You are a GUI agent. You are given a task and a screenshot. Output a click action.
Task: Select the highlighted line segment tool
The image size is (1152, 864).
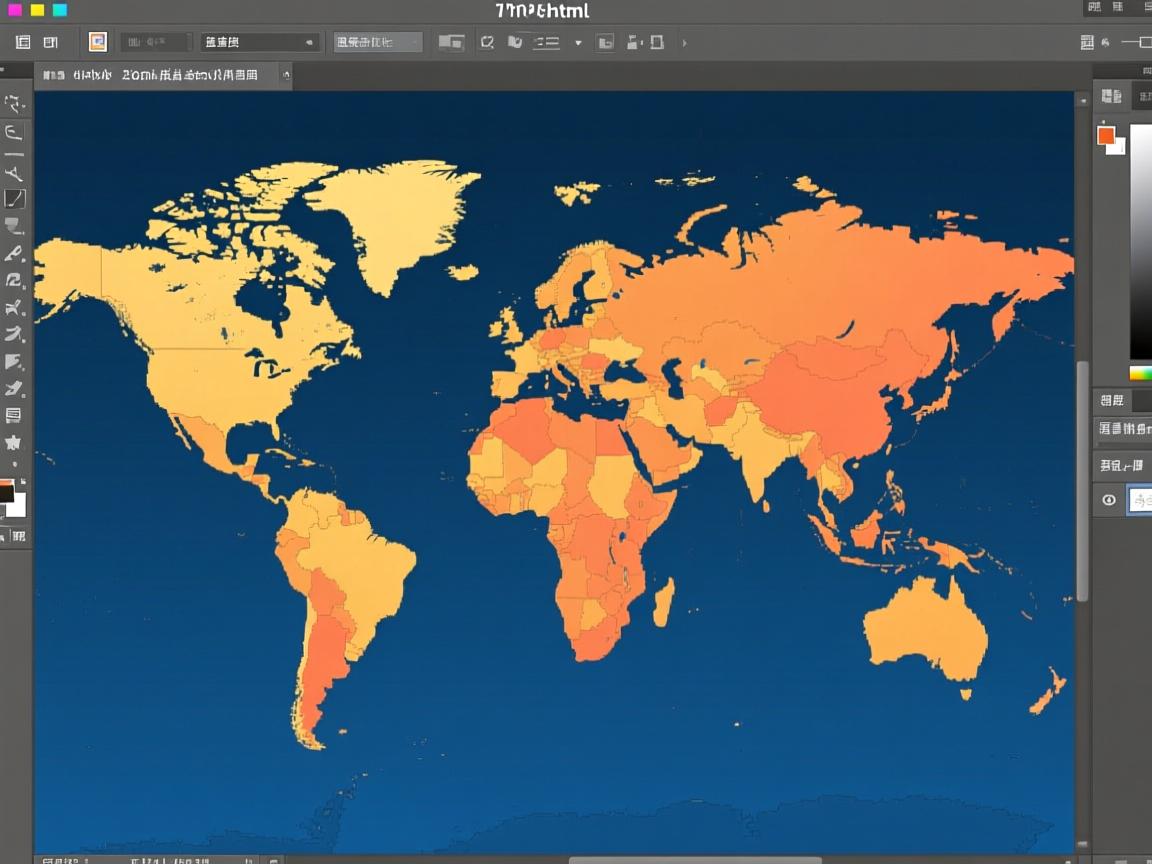(x=14, y=199)
